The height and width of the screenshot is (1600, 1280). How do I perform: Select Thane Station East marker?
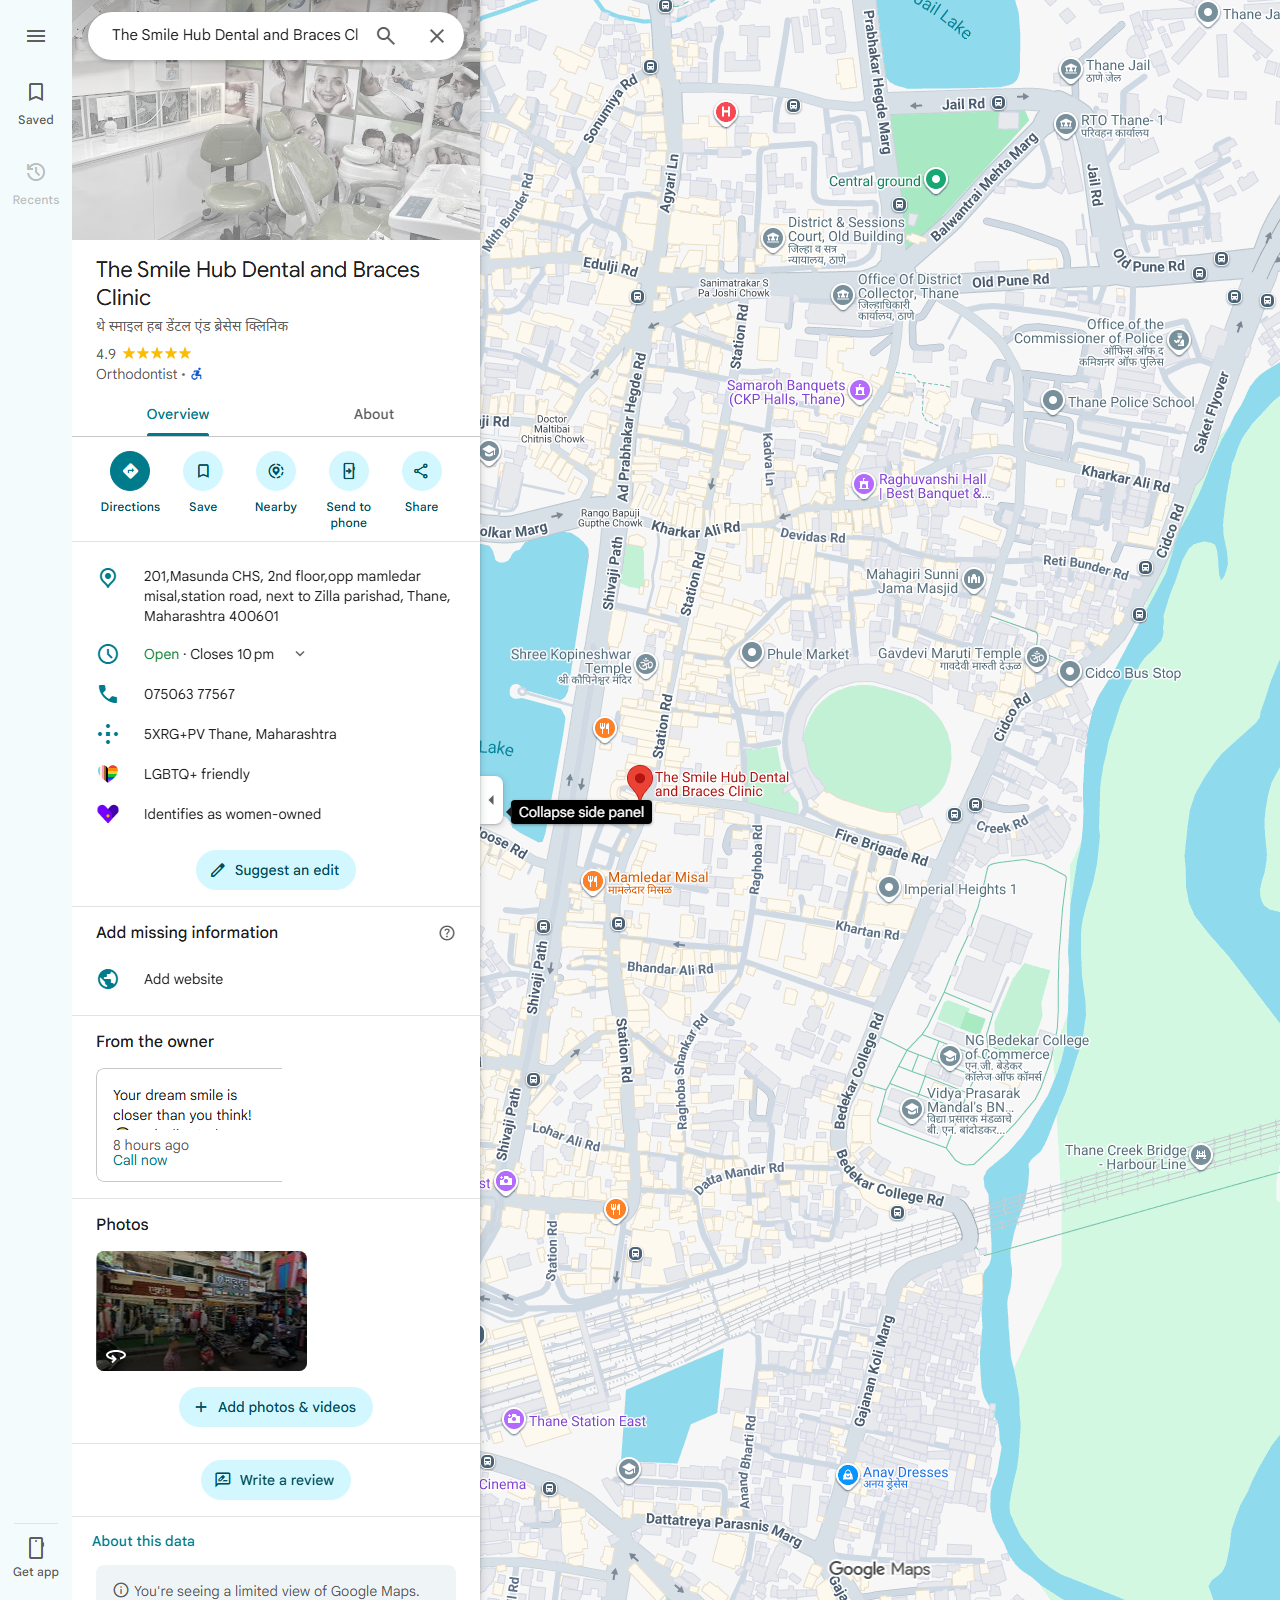click(514, 1419)
